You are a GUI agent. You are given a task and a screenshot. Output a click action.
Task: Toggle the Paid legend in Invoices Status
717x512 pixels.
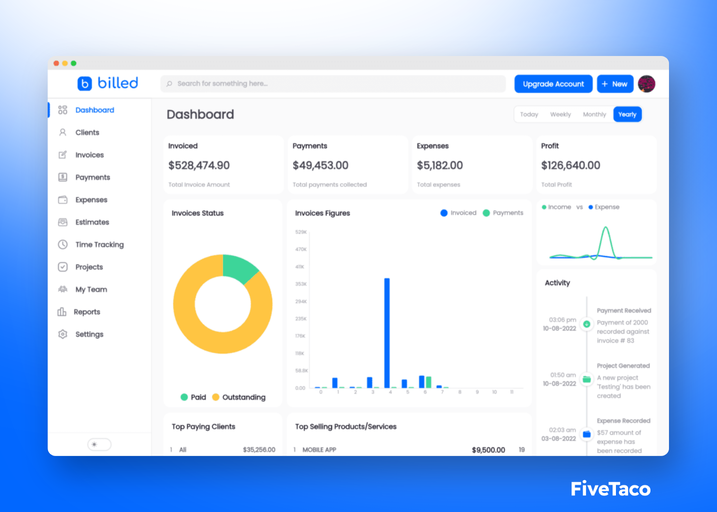tap(193, 397)
